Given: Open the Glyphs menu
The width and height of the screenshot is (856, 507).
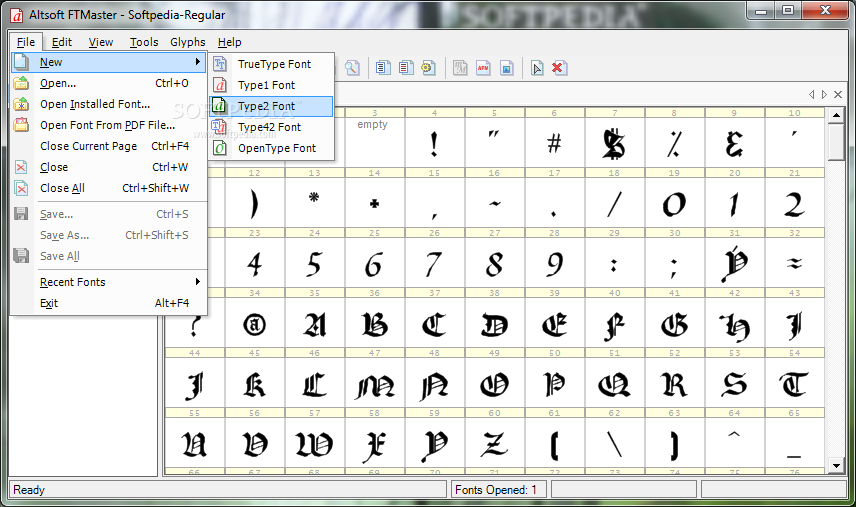Looking at the screenshot, I should click(x=188, y=42).
